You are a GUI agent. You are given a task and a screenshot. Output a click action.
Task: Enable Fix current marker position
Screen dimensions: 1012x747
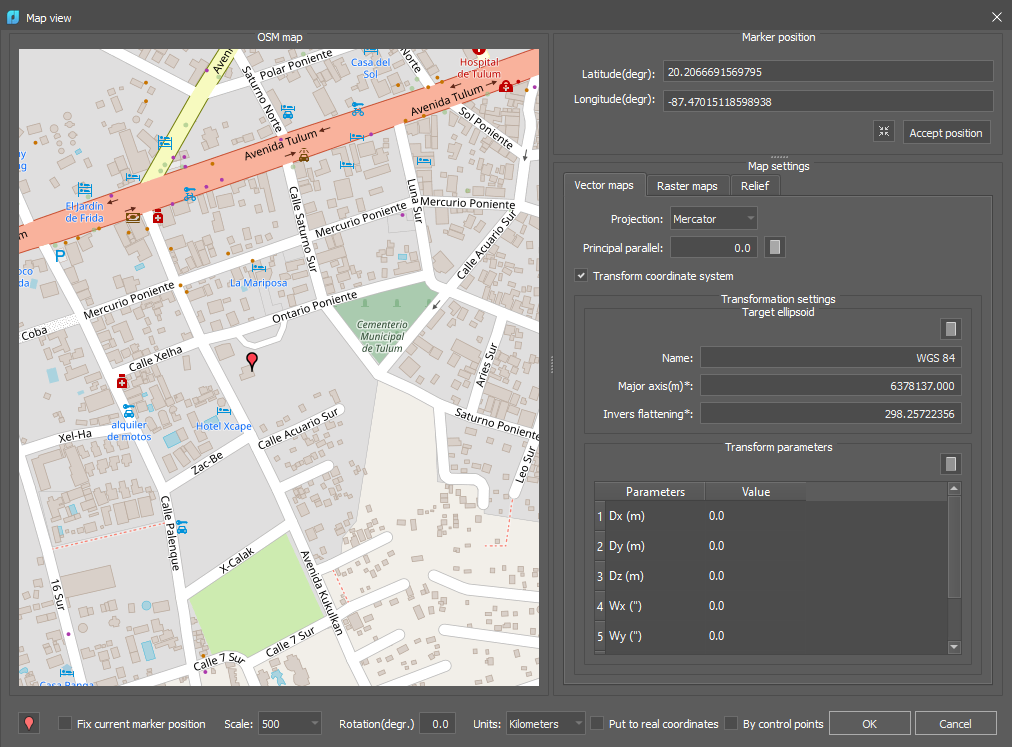click(63, 723)
